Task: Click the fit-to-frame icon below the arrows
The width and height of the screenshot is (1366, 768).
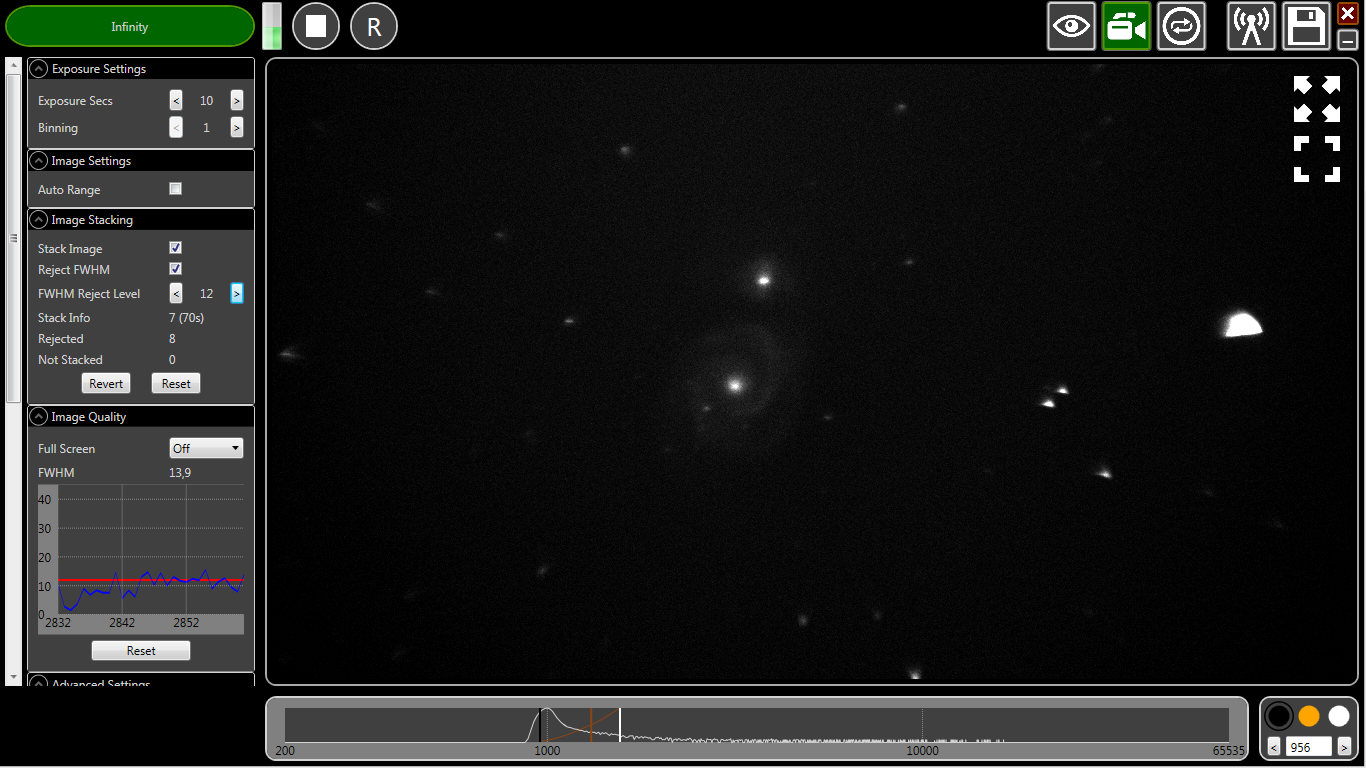Action: coord(1317,160)
